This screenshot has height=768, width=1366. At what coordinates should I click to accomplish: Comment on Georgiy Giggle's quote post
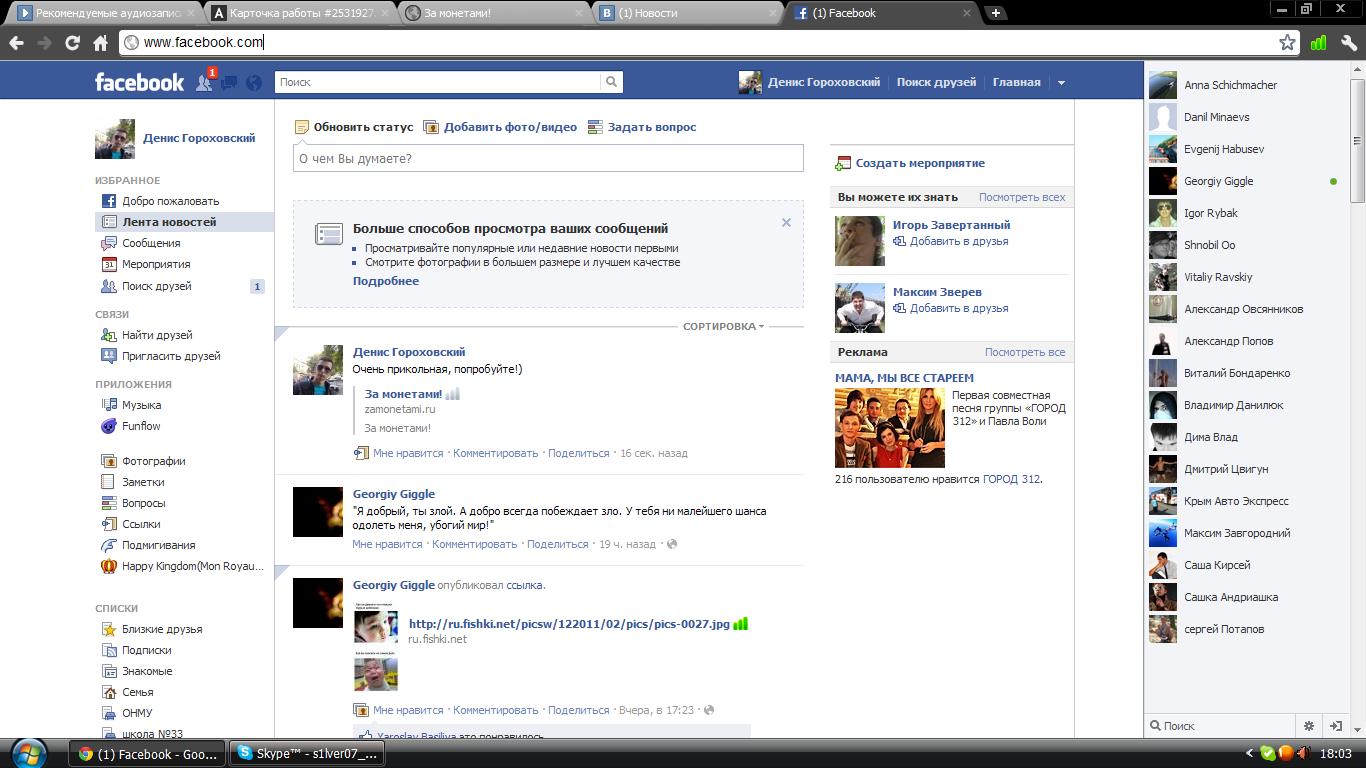point(475,544)
